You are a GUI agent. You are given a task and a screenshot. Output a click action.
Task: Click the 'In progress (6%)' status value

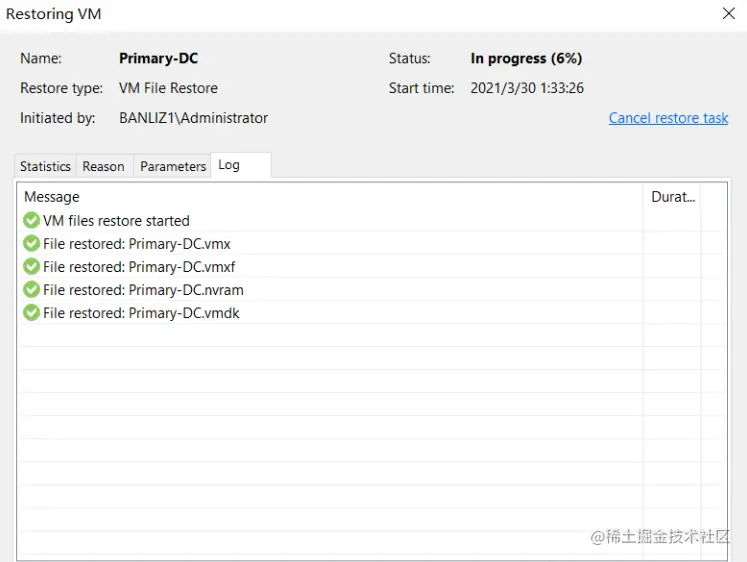(x=526, y=58)
